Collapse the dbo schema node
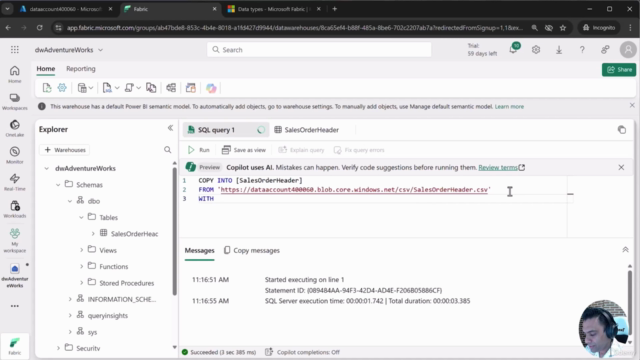Image resolution: width=640 pixels, height=360 pixels. pos(70,201)
